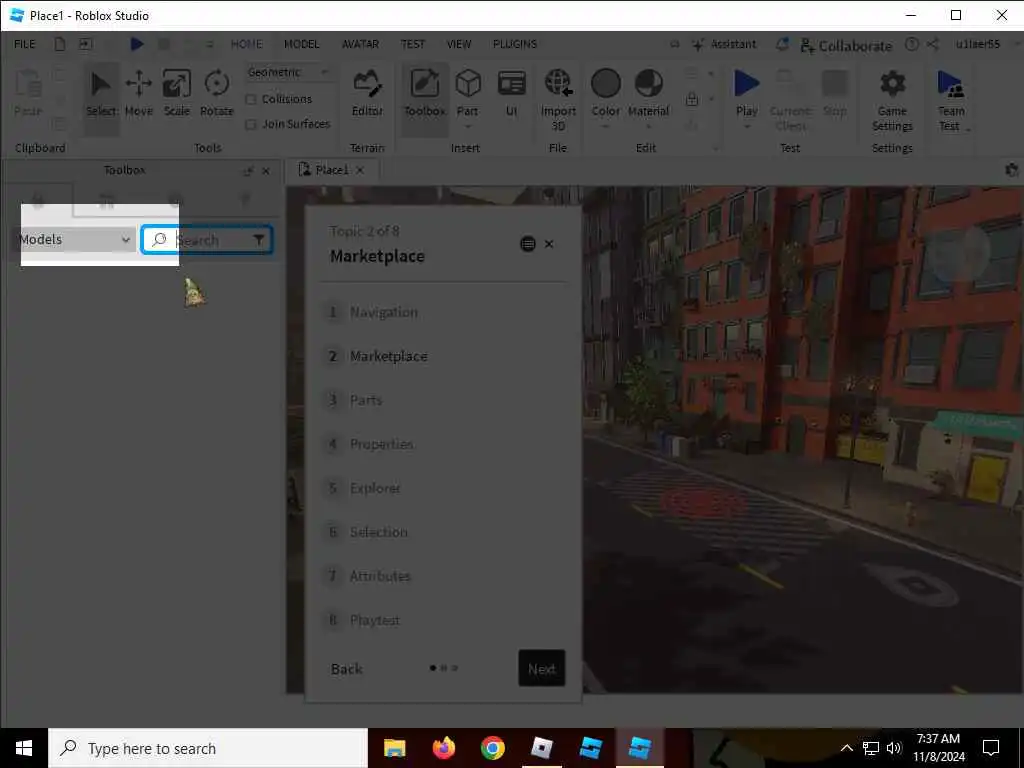Viewport: 1024px width, 768px height.
Task: Open Game Settings
Action: [x=892, y=100]
